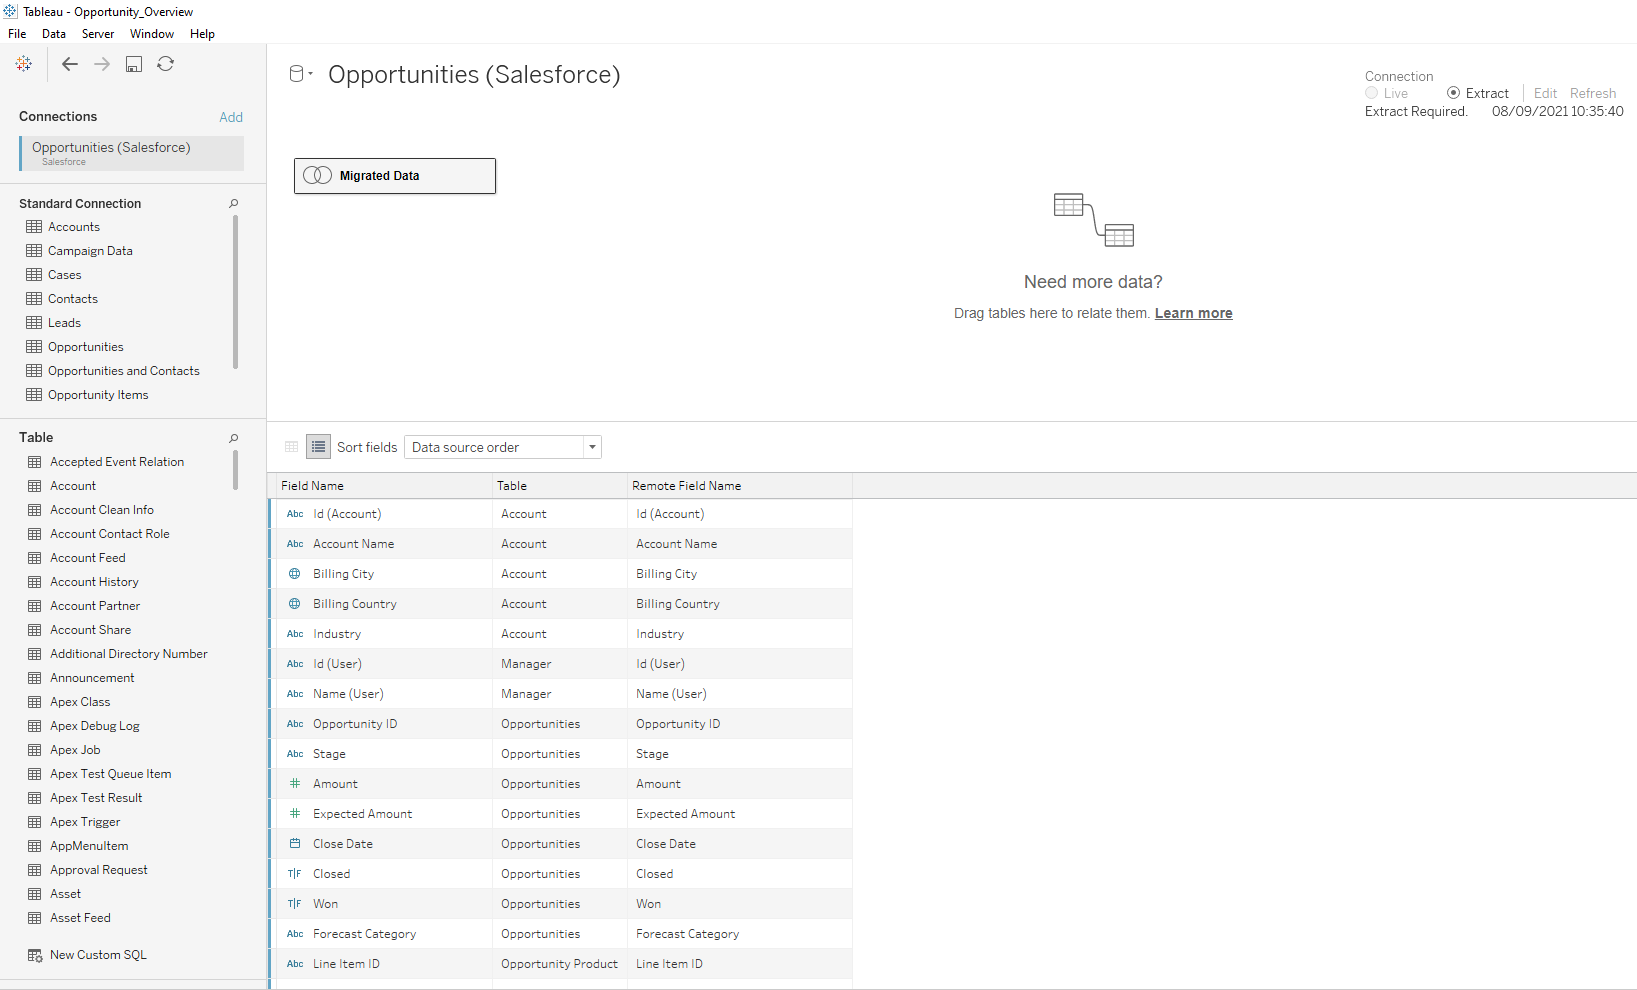The height and width of the screenshot is (990, 1637).
Task: Go forward with the right arrow icon
Action: [x=102, y=64]
